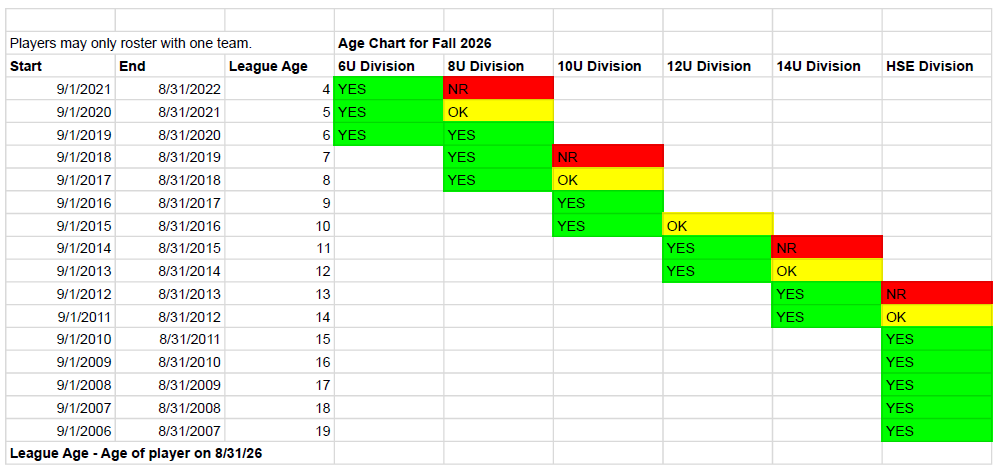Select the yellow OK cell in 12U Division

[x=717, y=226]
